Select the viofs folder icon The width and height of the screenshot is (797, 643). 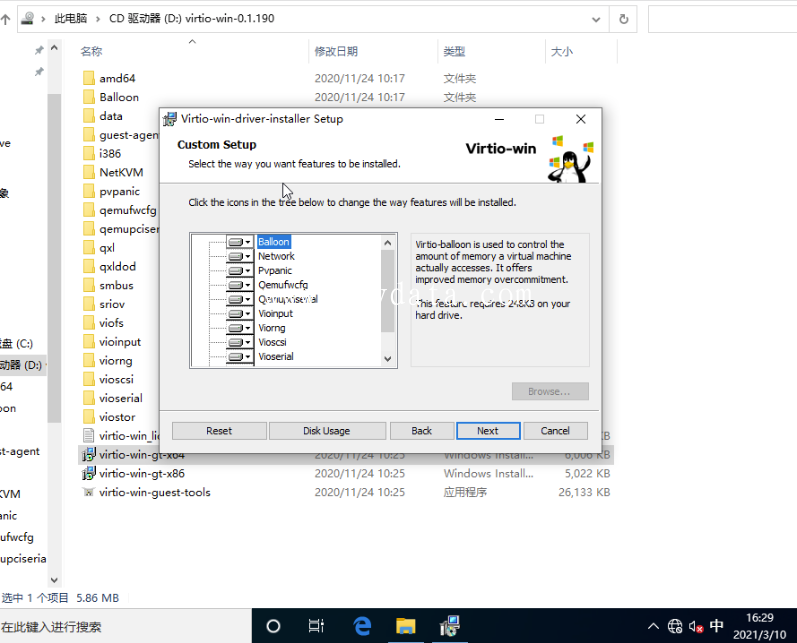89,323
